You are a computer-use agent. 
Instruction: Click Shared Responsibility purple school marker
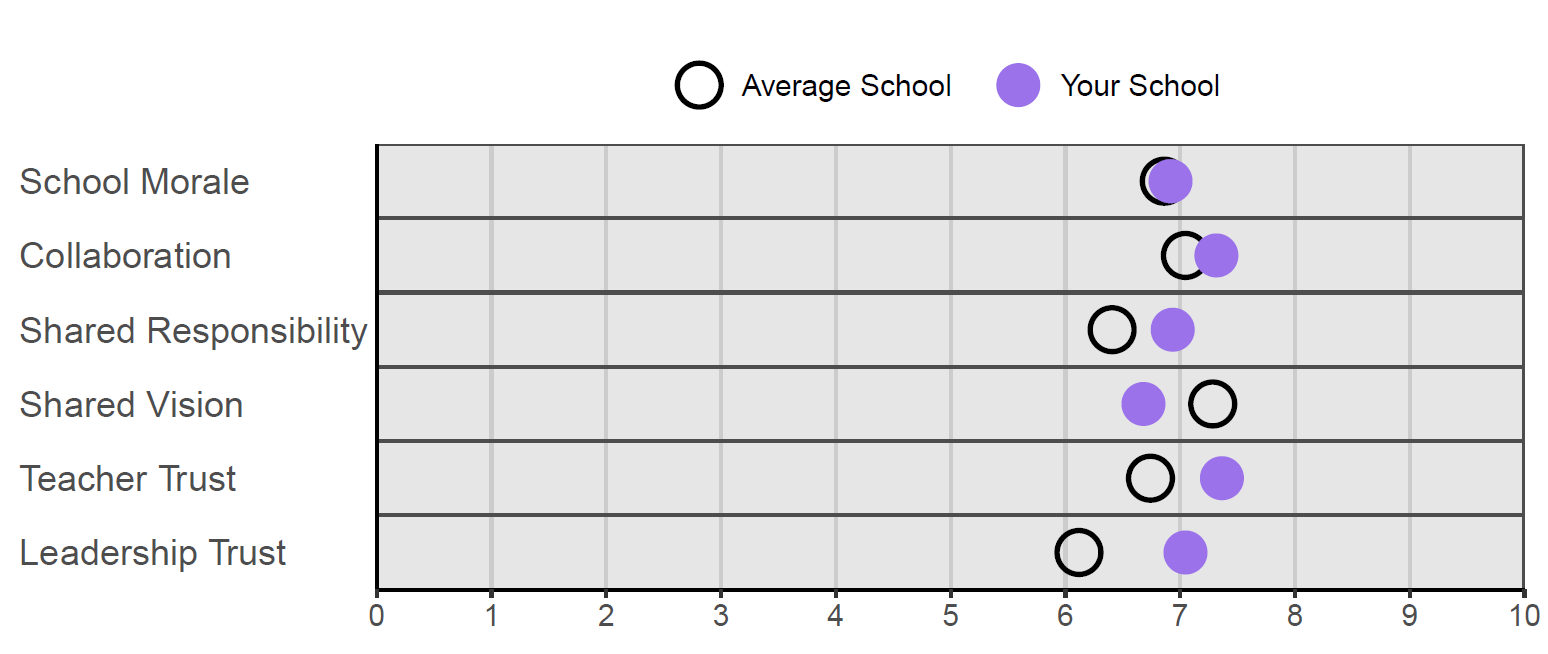(x=1172, y=330)
